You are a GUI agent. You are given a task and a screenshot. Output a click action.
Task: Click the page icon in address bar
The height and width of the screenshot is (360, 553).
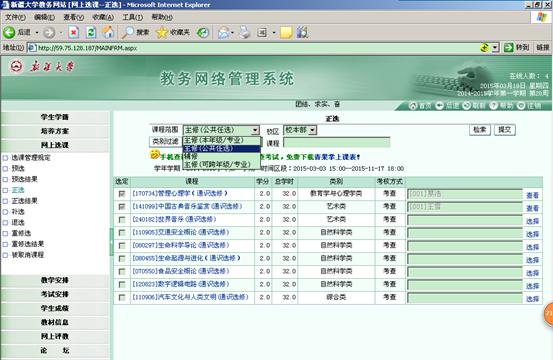click(31, 48)
